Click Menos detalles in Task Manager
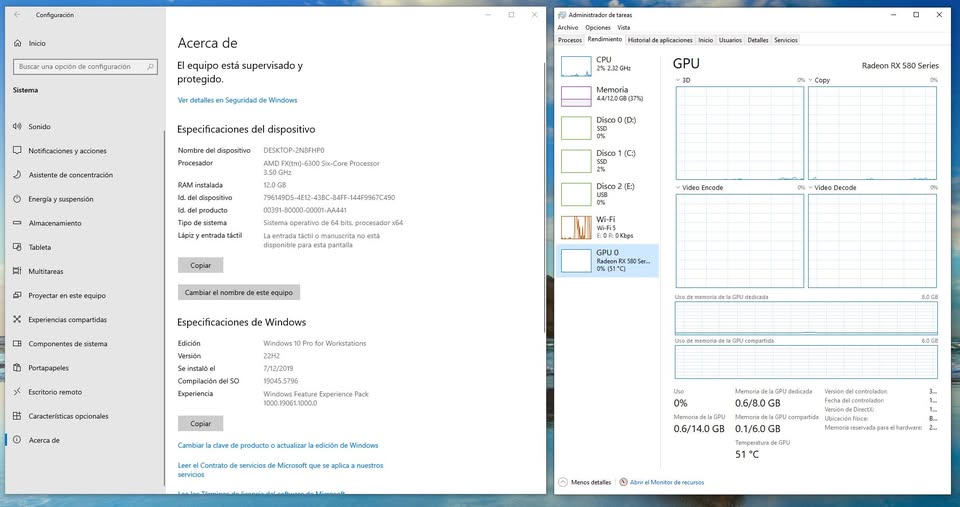This screenshot has height=507, width=960. click(x=591, y=482)
